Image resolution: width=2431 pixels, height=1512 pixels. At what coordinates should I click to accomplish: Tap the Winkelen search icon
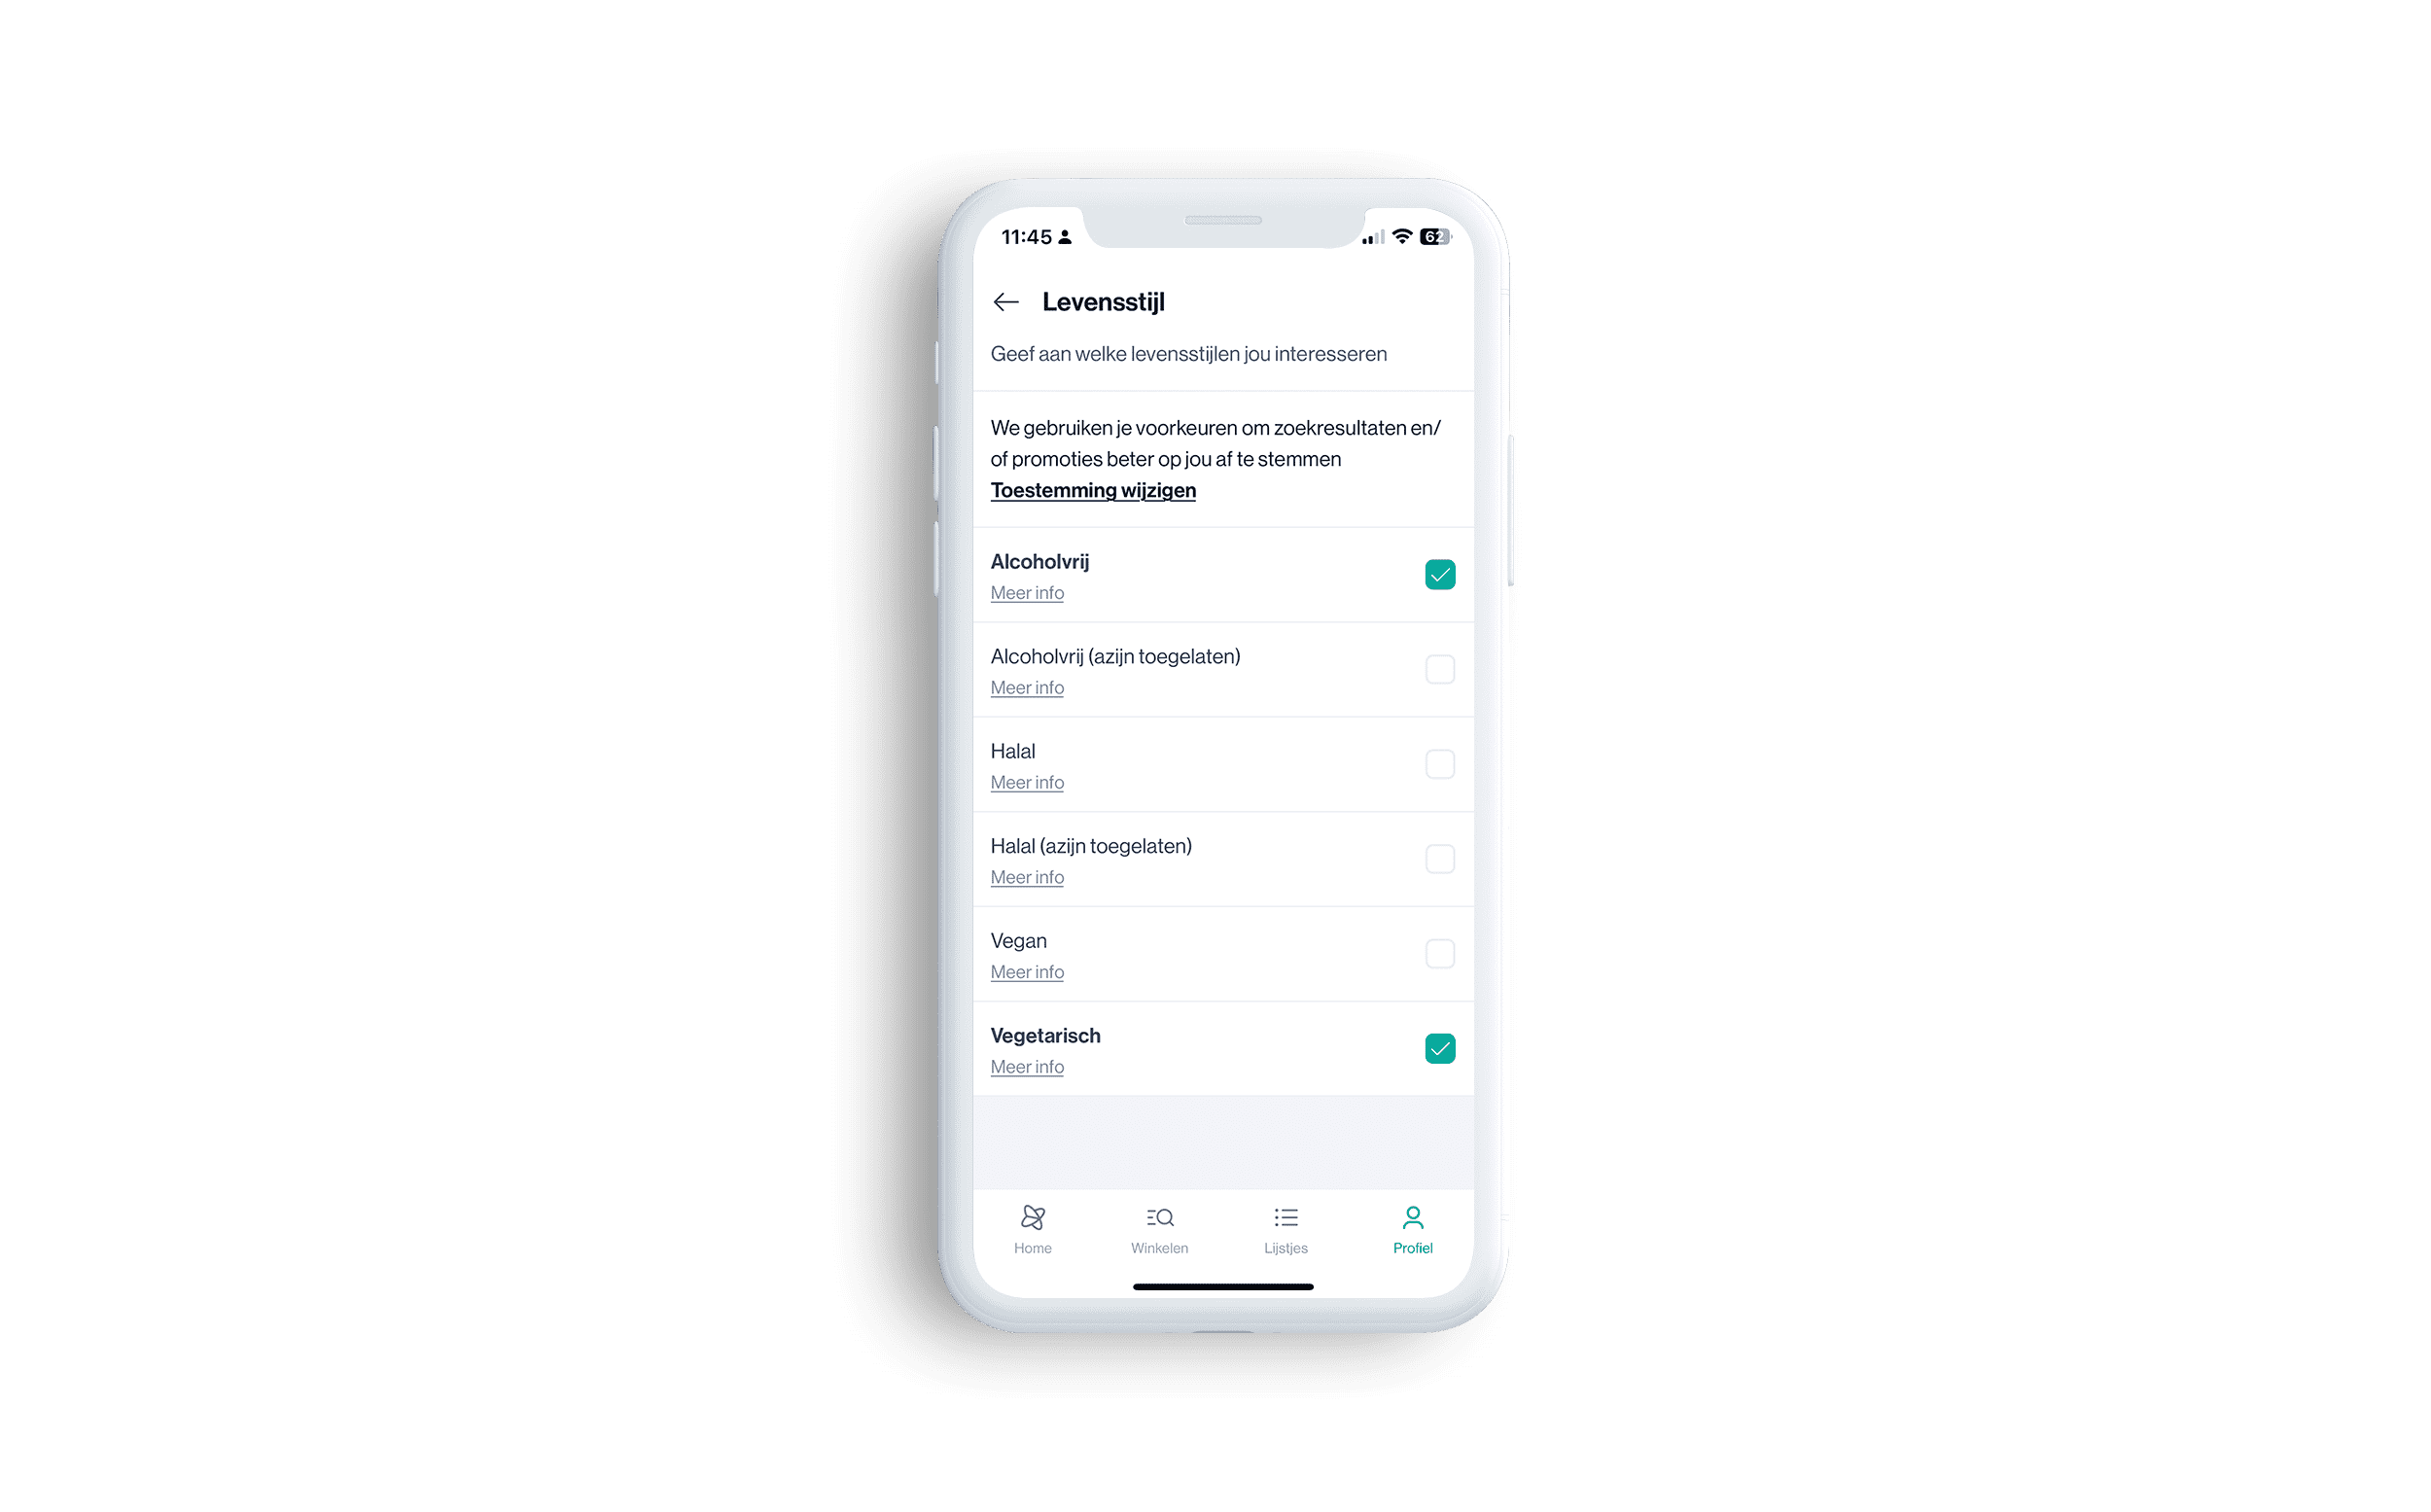point(1160,1219)
